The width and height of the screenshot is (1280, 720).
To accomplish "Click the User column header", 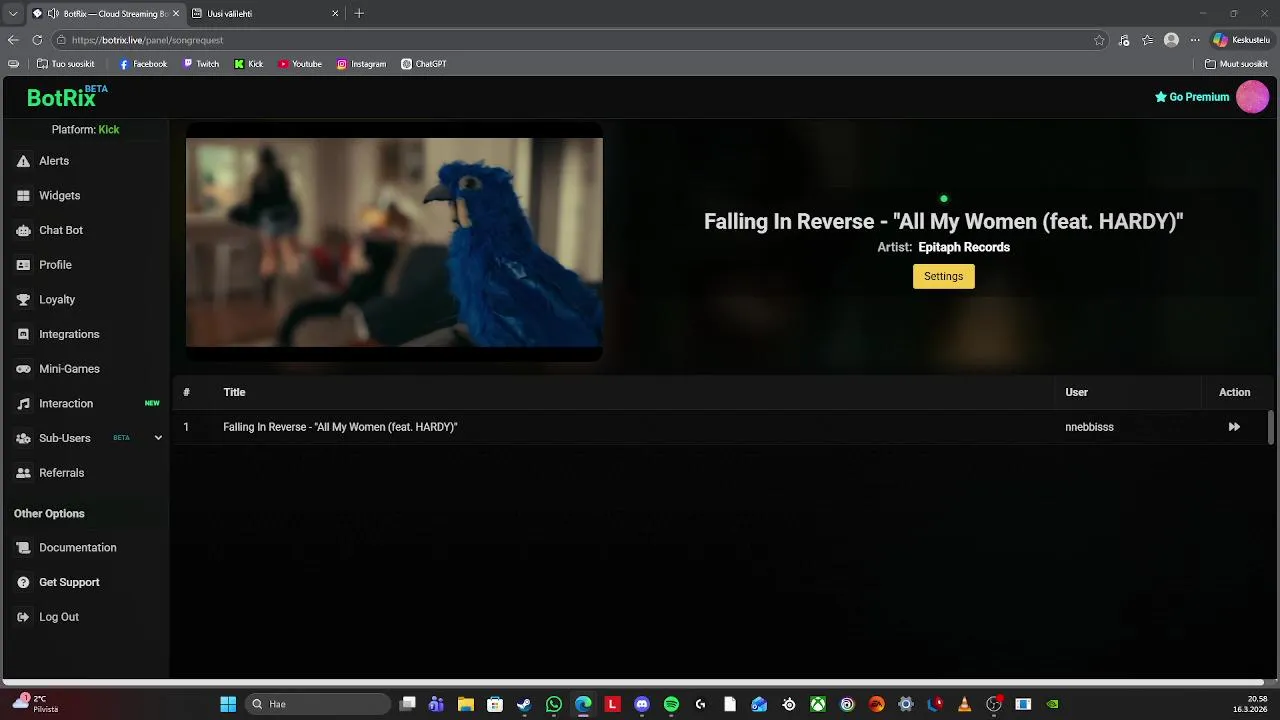I will tap(1076, 392).
